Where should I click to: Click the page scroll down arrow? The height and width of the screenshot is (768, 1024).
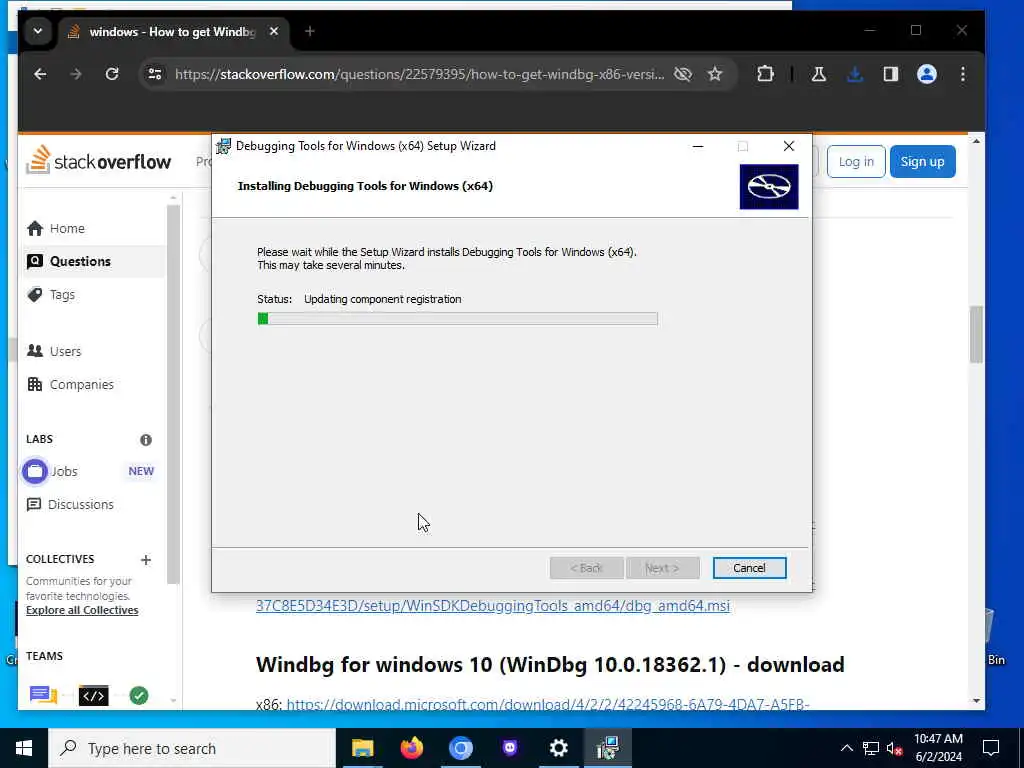tap(976, 701)
